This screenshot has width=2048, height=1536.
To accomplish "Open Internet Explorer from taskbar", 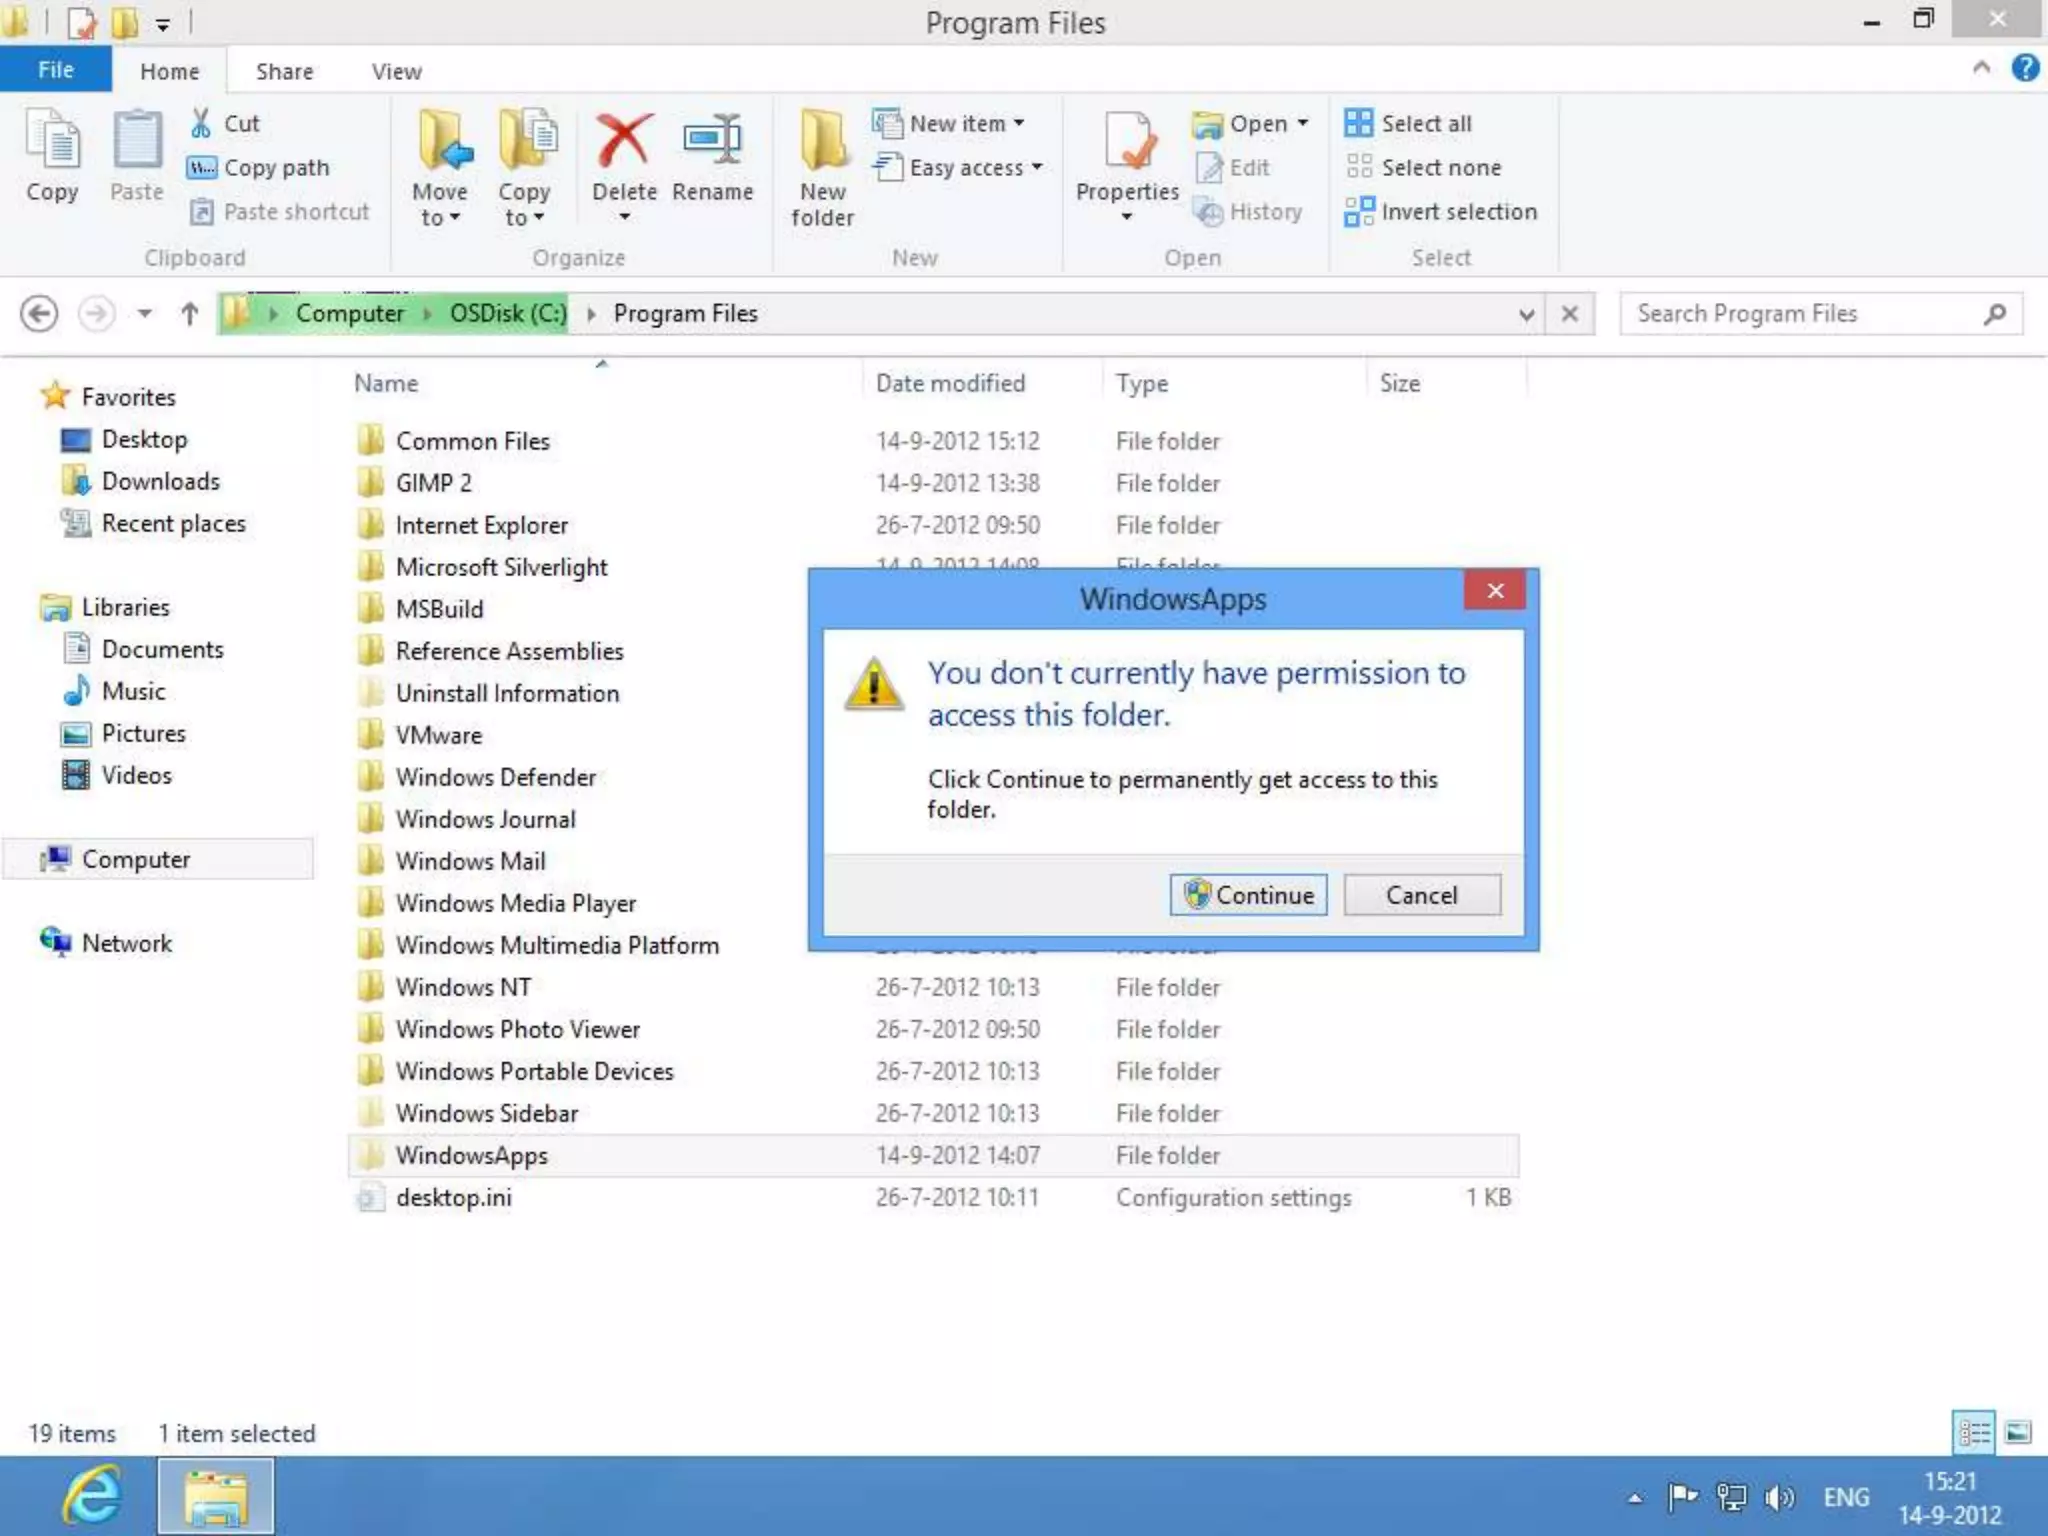I will click(x=93, y=1496).
